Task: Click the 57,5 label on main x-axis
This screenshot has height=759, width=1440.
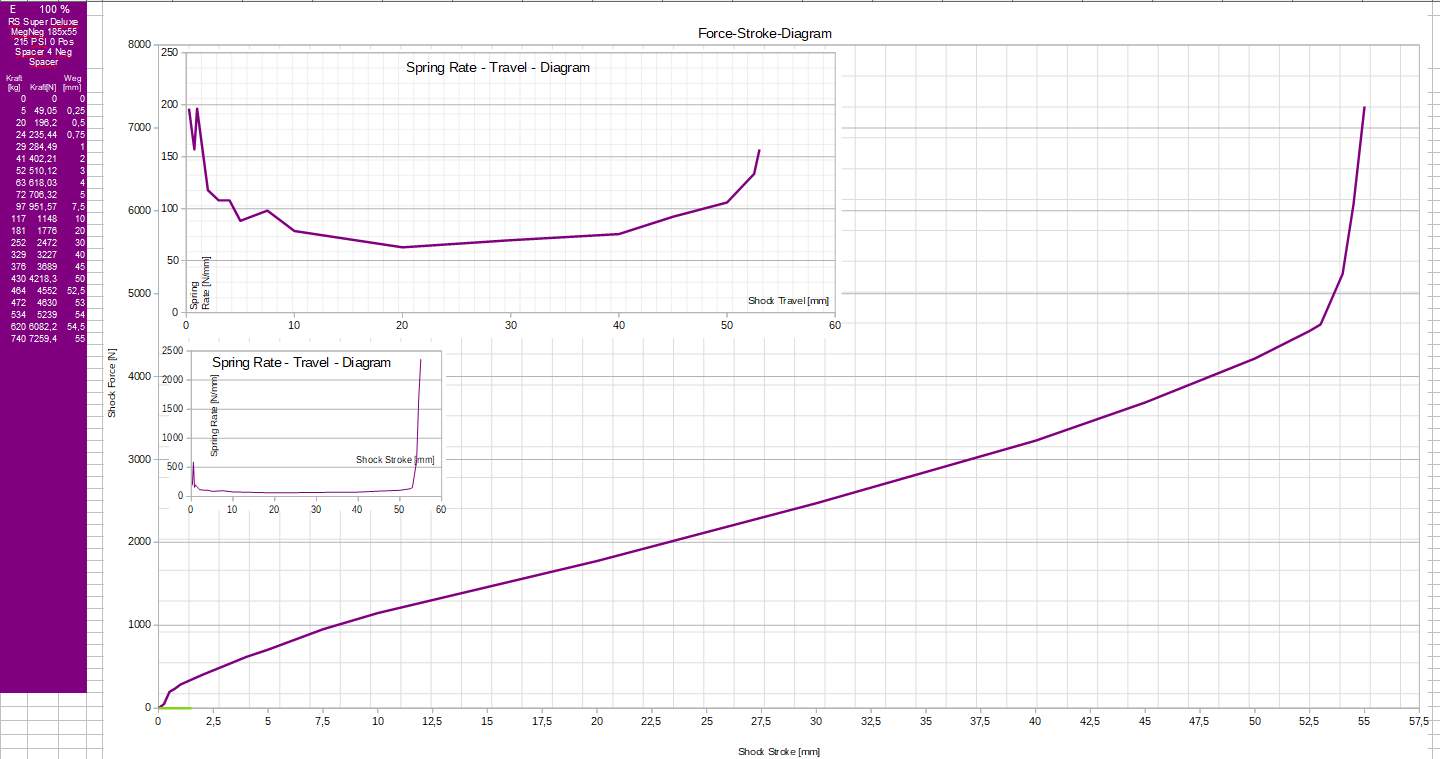Action: point(1419,721)
